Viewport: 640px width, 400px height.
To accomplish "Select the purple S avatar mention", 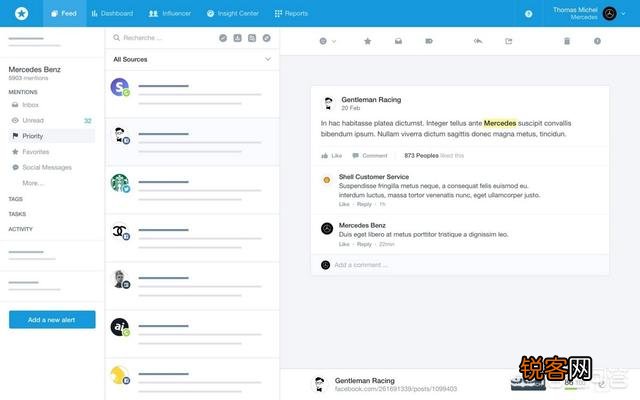I will tap(120, 87).
